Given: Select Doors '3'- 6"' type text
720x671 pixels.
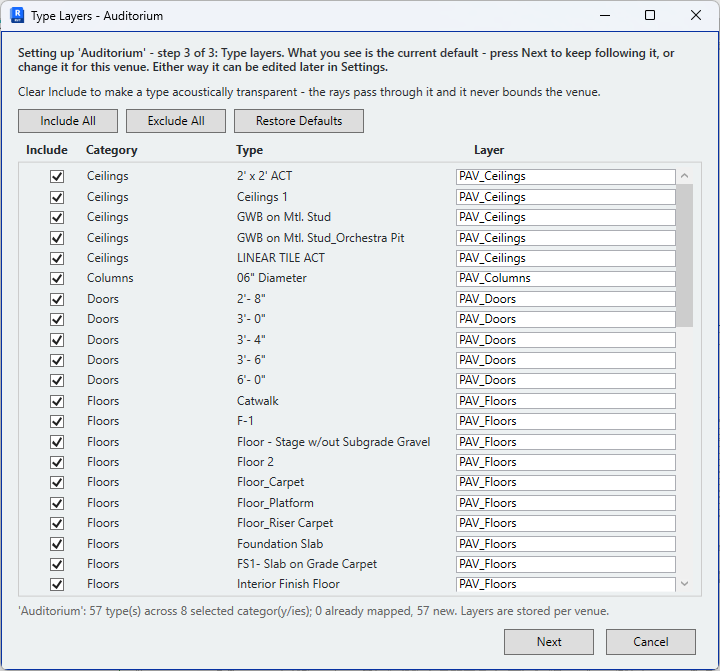Looking at the screenshot, I should coord(251,360).
